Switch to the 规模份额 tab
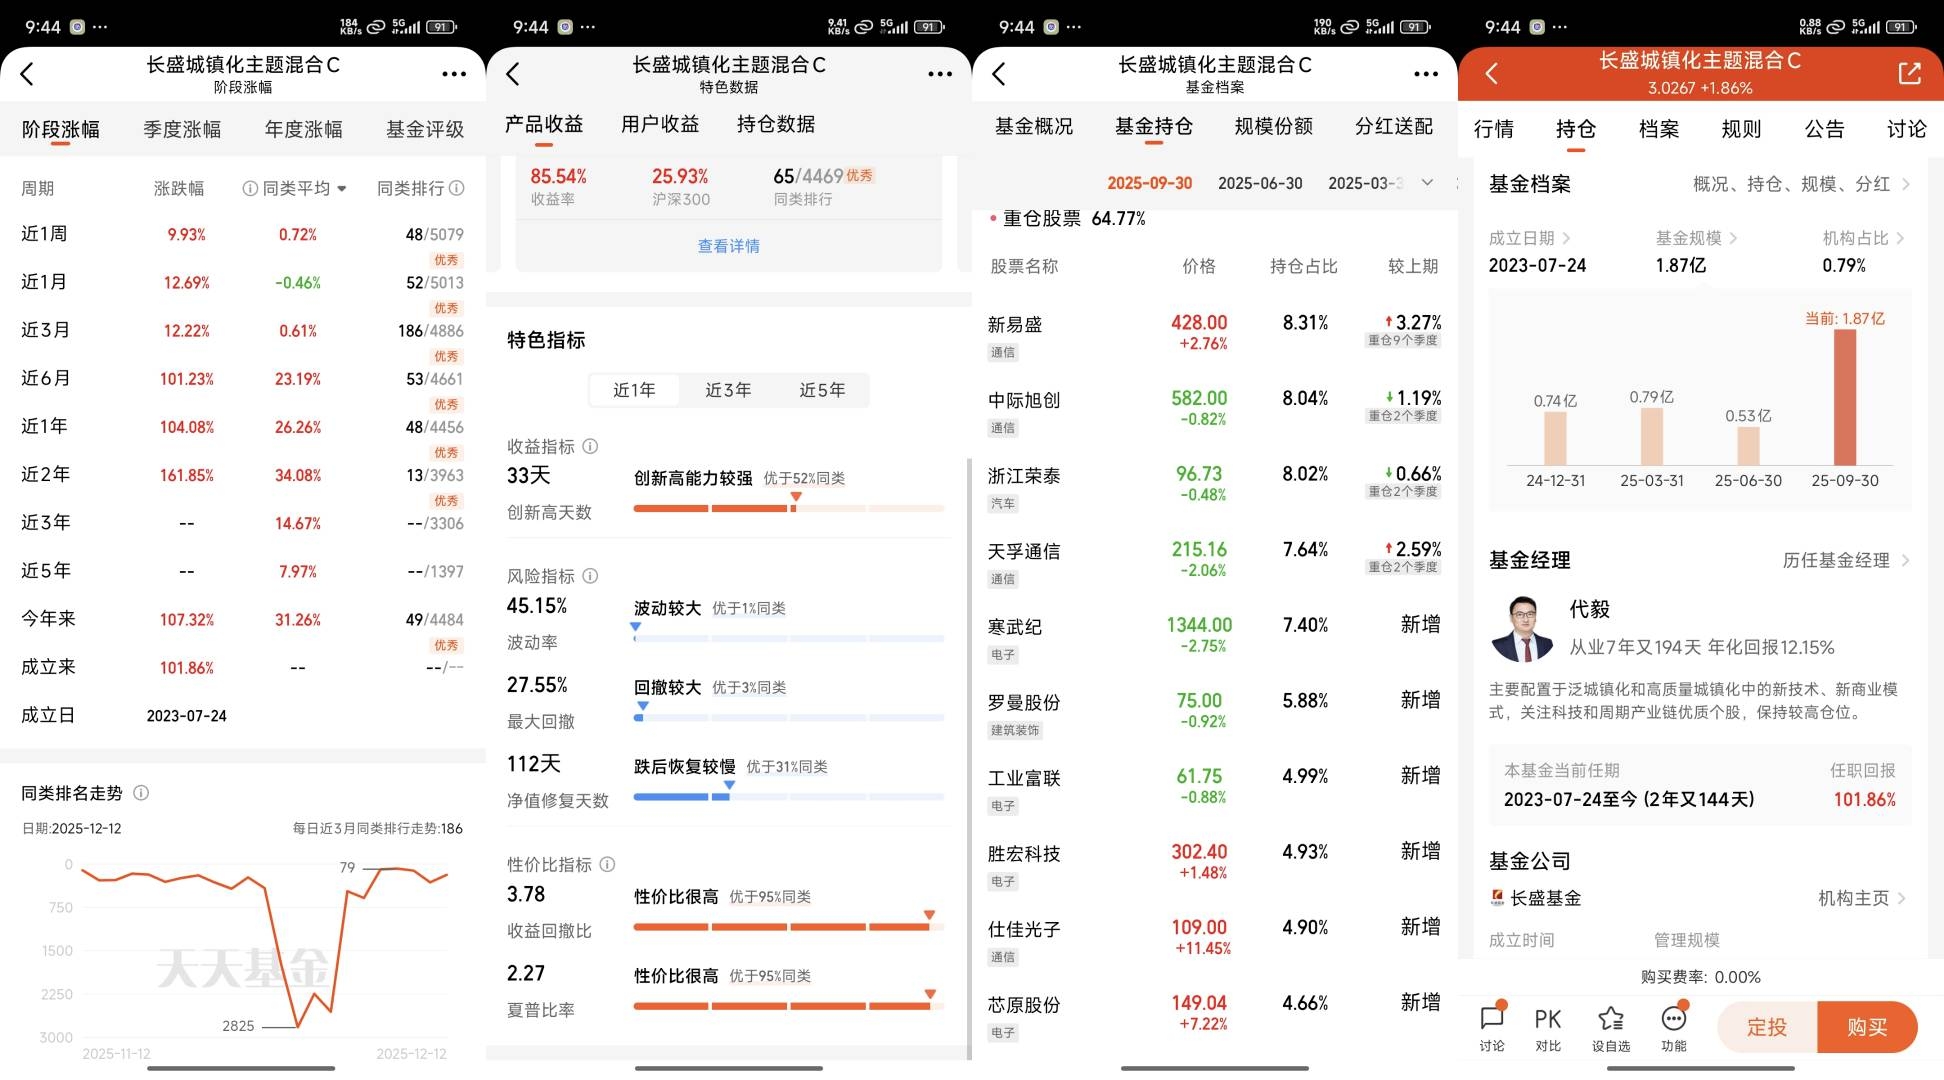1944x1080 pixels. [x=1273, y=126]
